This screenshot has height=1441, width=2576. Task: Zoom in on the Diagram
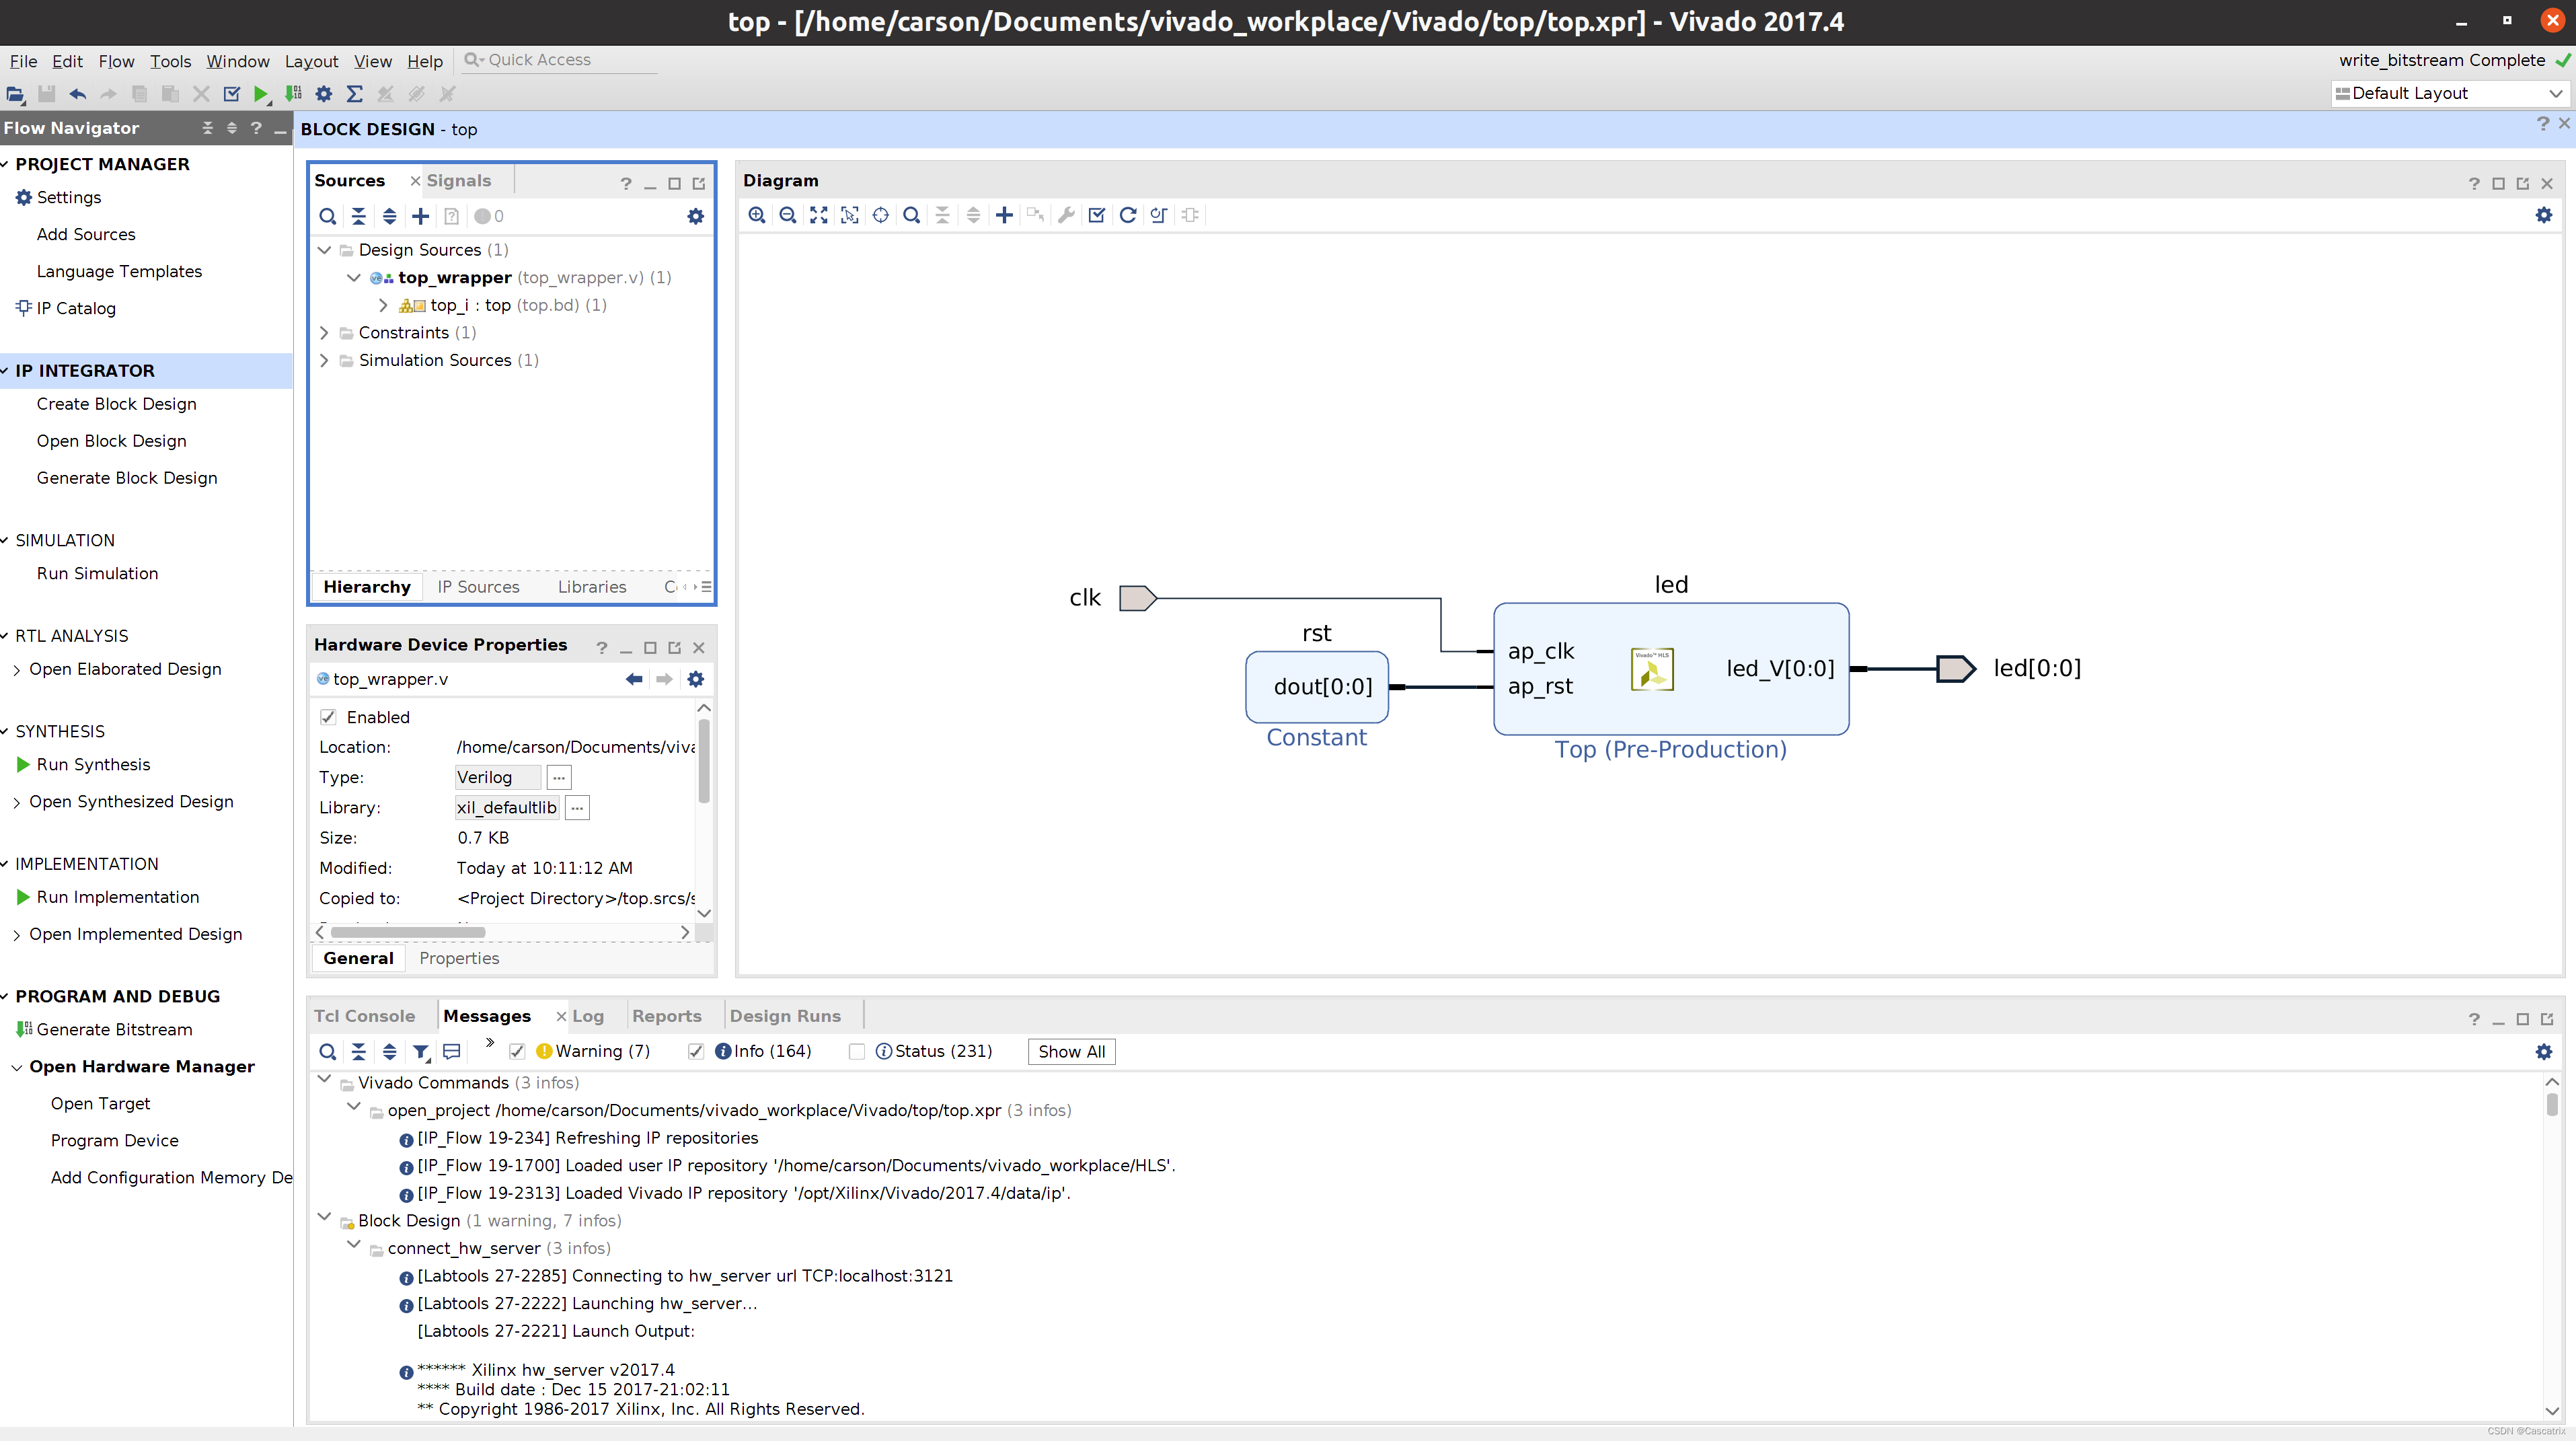click(x=757, y=215)
